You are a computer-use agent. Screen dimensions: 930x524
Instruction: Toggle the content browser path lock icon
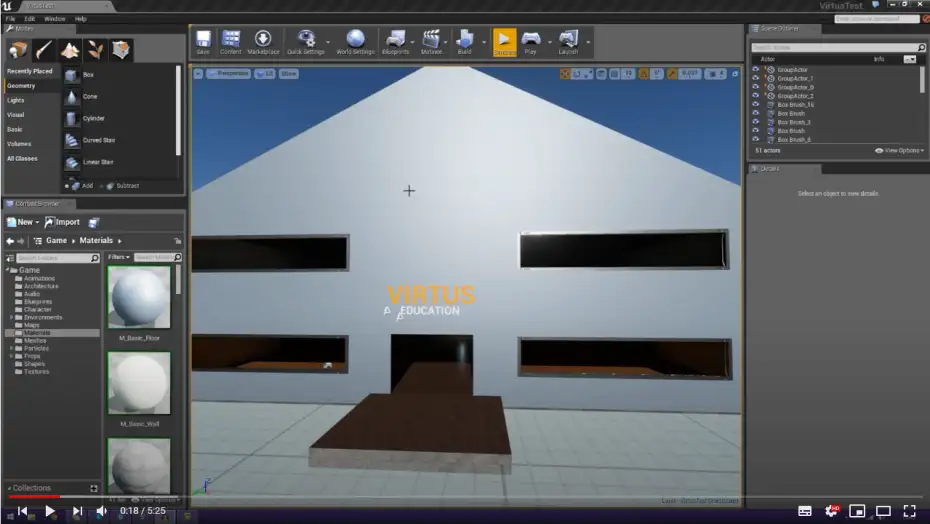point(178,241)
